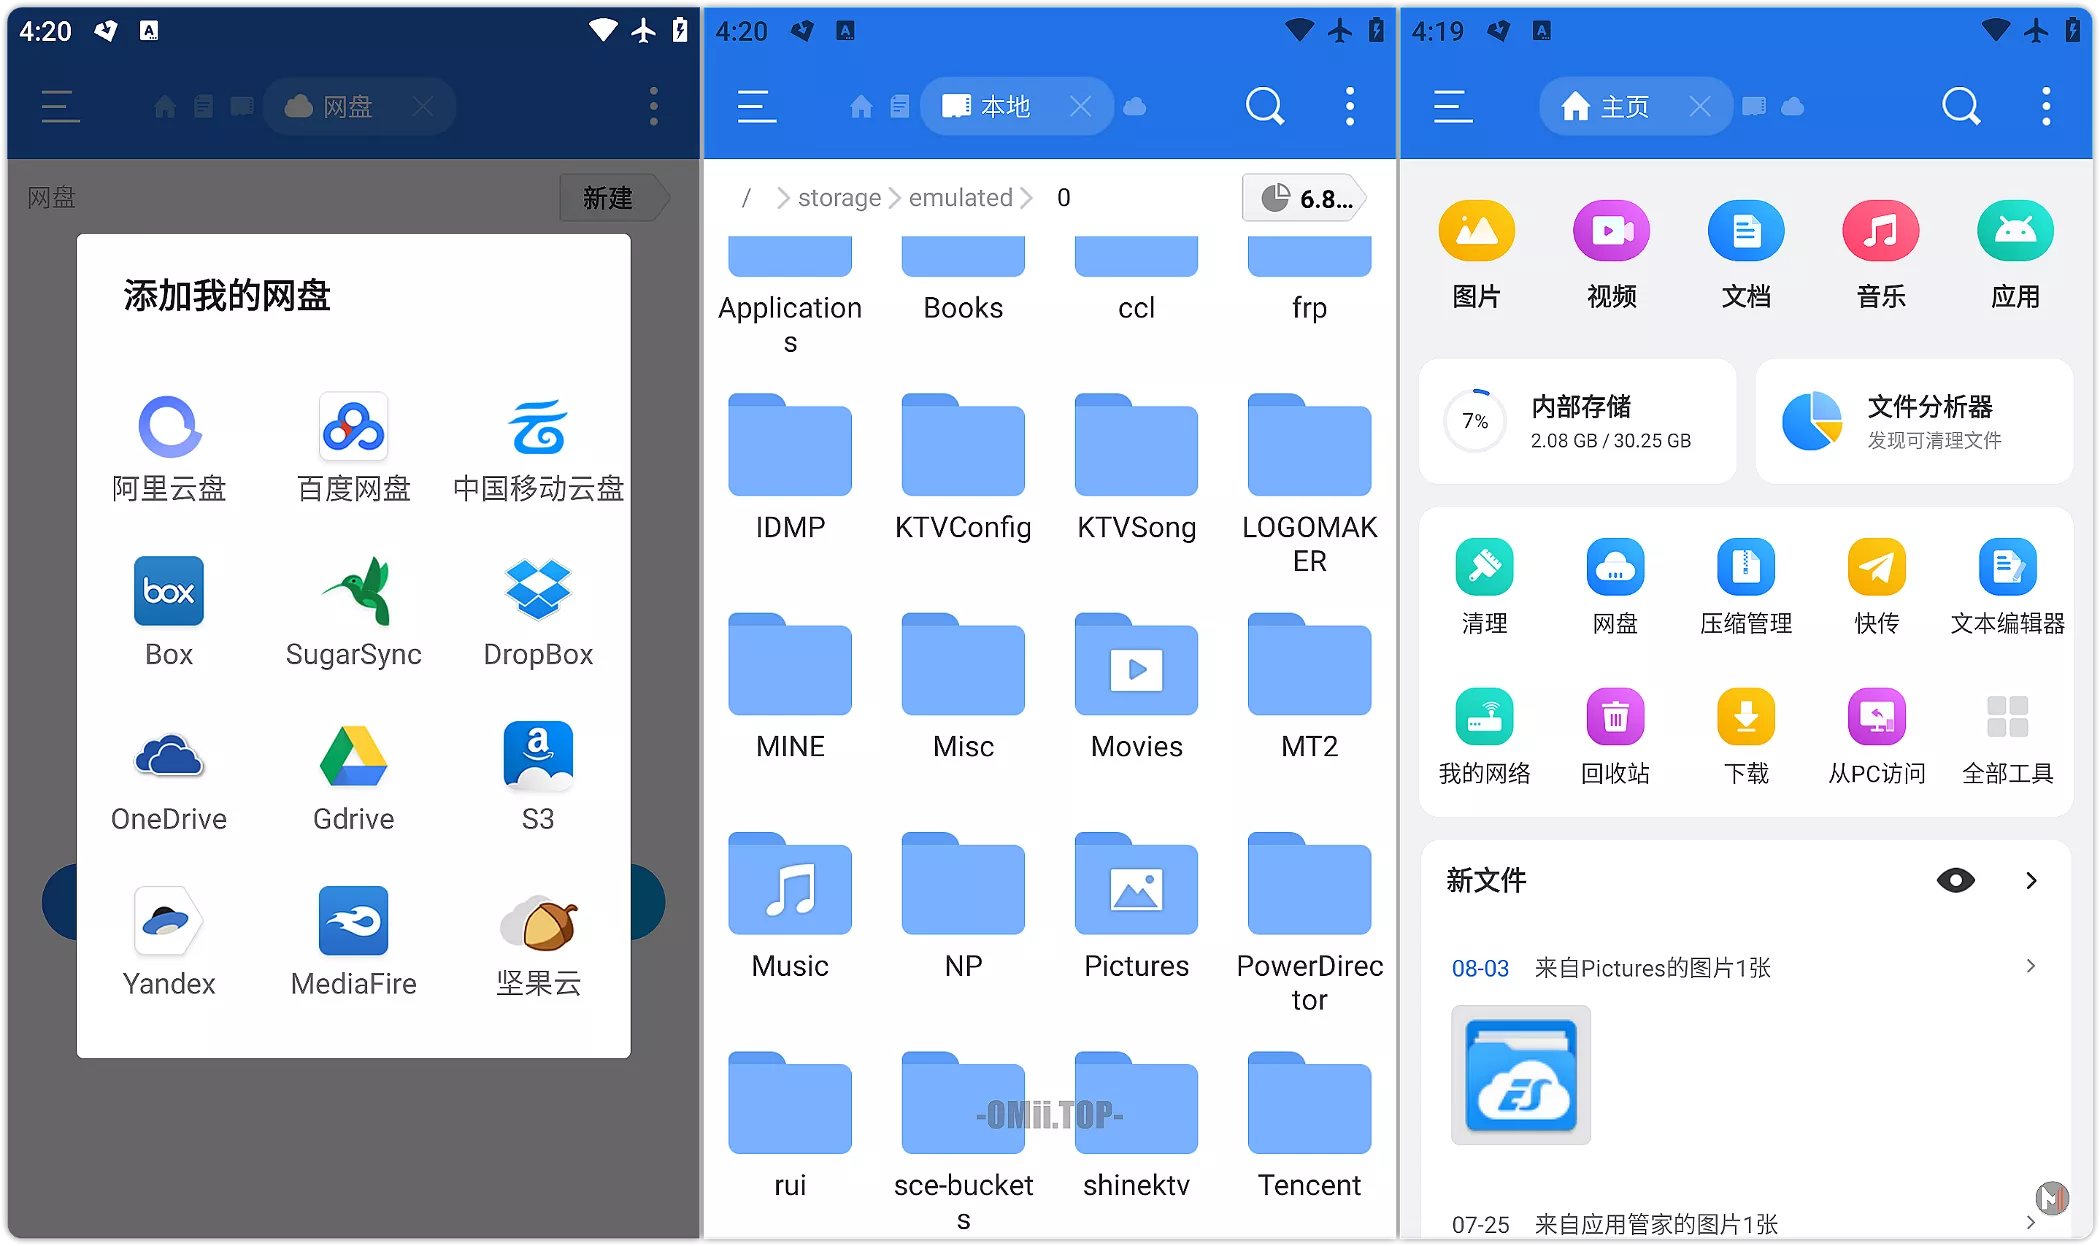Open the 网盘 tool on home page
The width and height of the screenshot is (2100, 1246).
pos(1615,587)
